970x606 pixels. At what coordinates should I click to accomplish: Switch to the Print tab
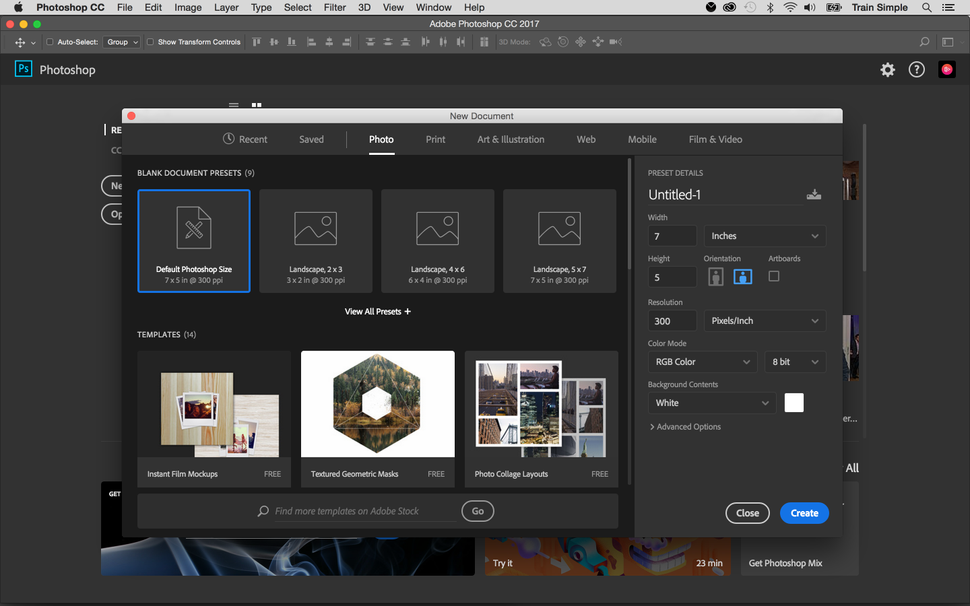[x=435, y=139]
